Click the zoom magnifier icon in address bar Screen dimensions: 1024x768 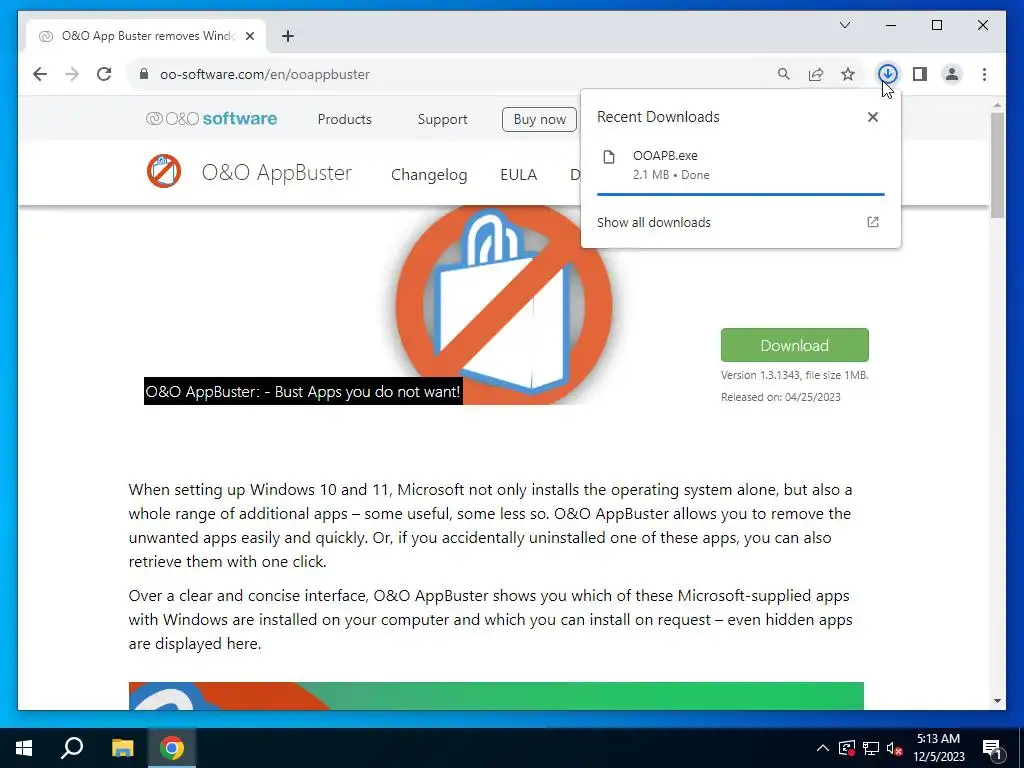tap(784, 74)
